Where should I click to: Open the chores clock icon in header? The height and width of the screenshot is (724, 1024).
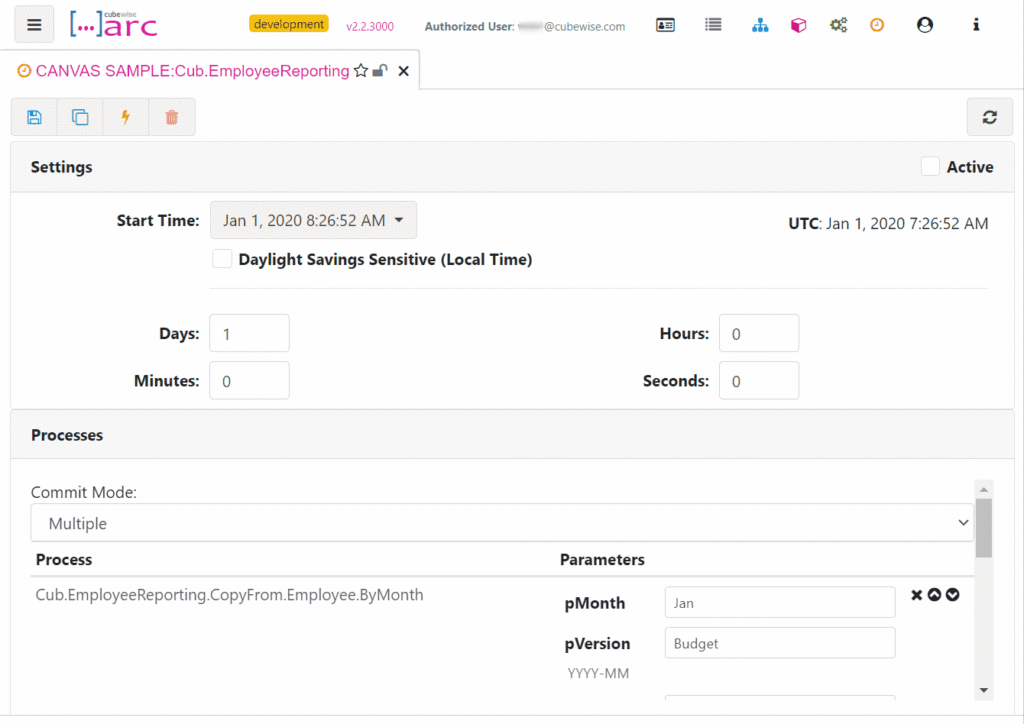coord(877,25)
